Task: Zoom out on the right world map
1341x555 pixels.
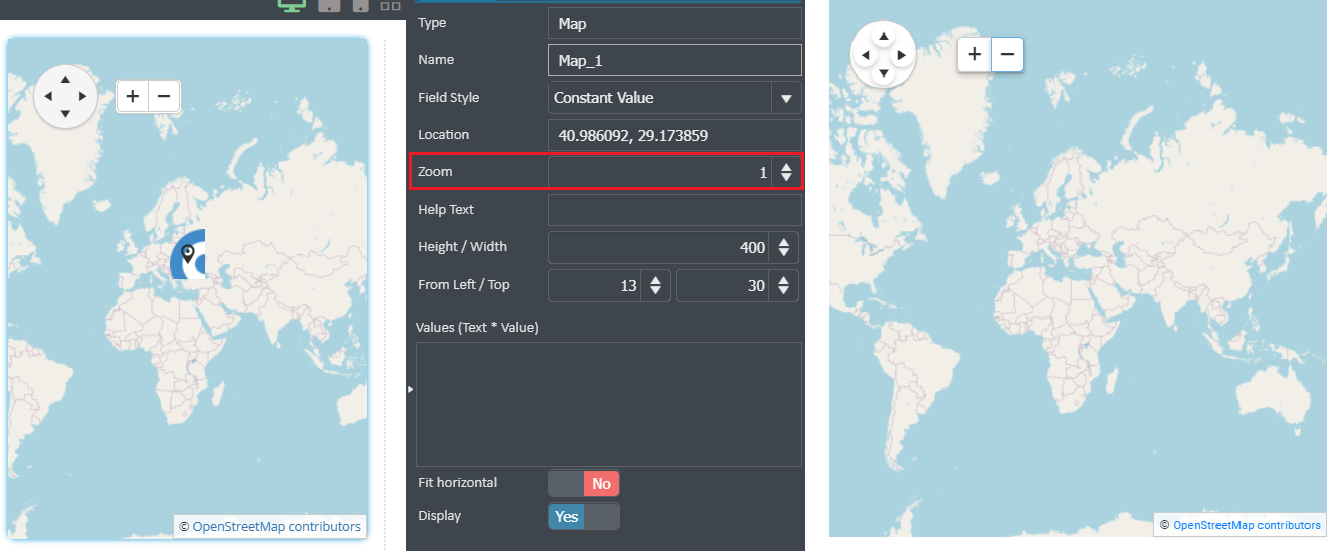Action: (x=1007, y=54)
